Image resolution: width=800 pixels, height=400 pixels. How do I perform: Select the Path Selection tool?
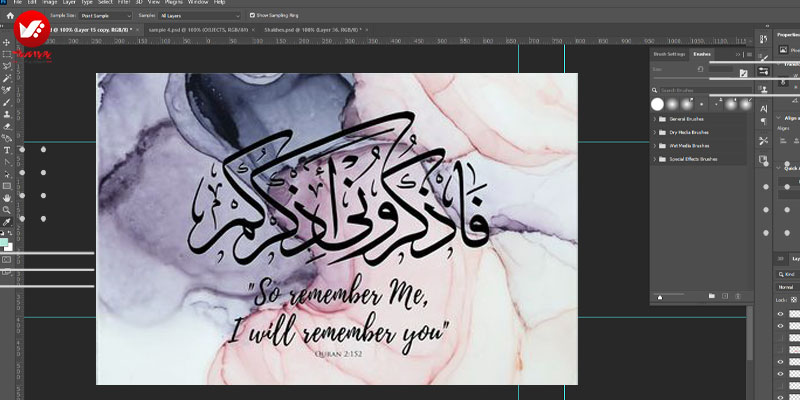click(x=7, y=174)
